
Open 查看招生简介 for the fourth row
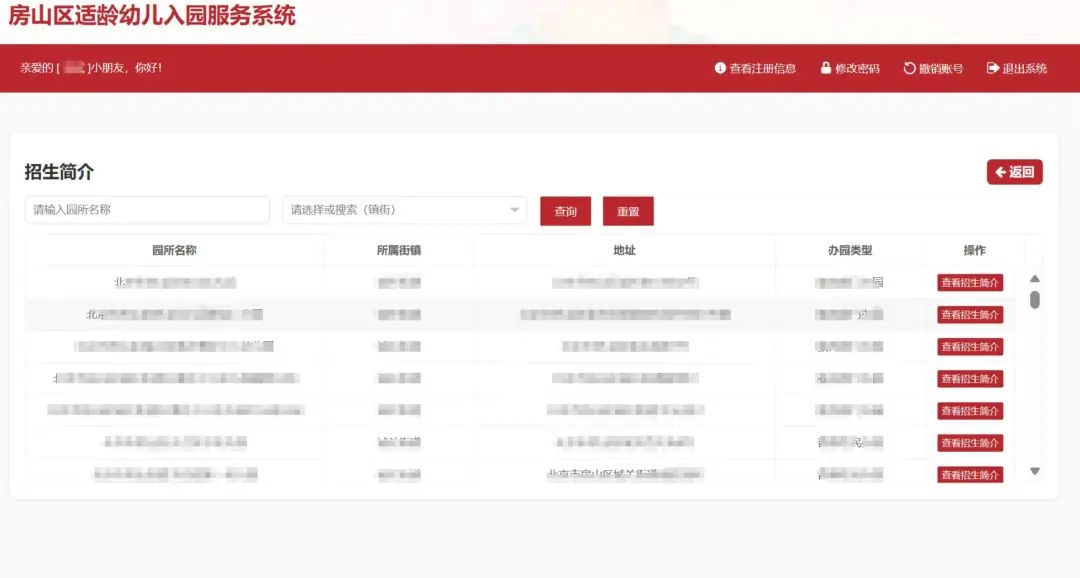[969, 379]
